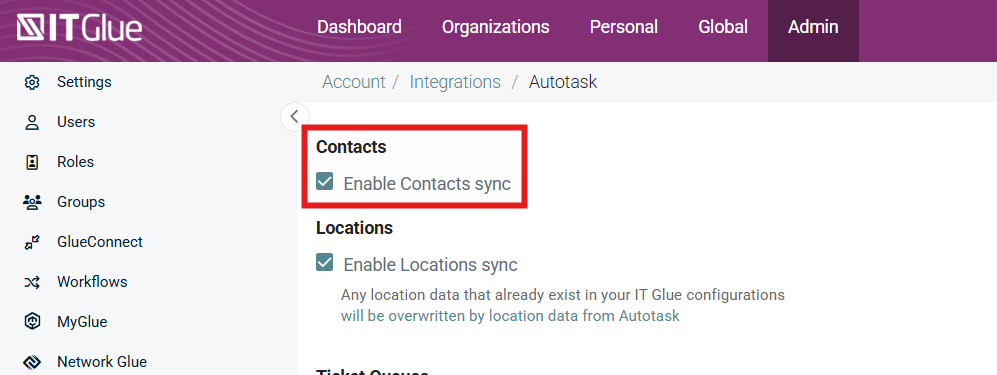Switch to the Organizations tab
Viewport: 997px width, 375px height.
(495, 27)
